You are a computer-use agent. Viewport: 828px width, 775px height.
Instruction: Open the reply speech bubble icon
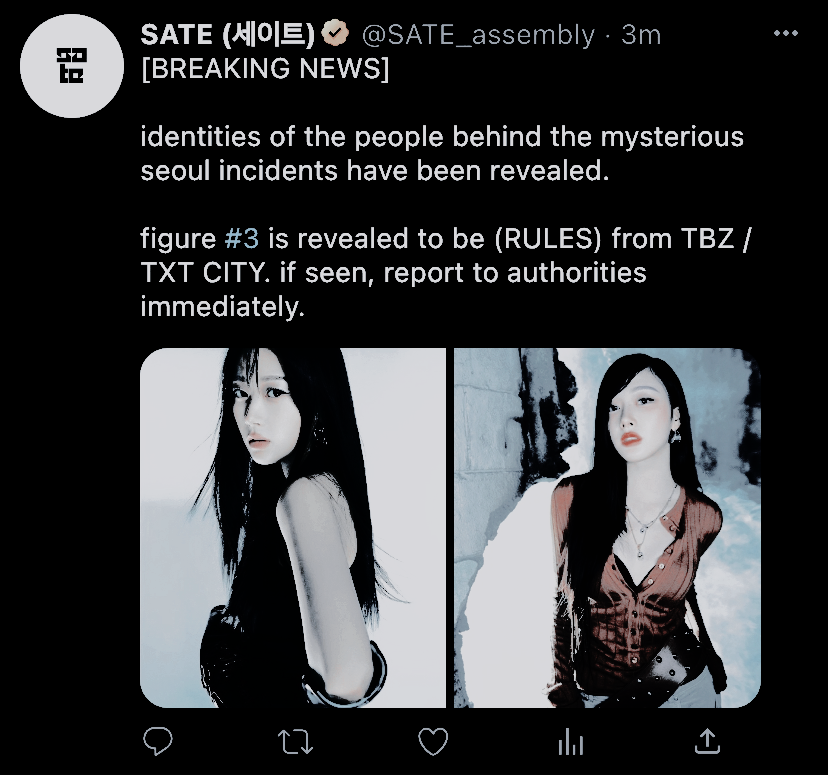[x=157, y=741]
